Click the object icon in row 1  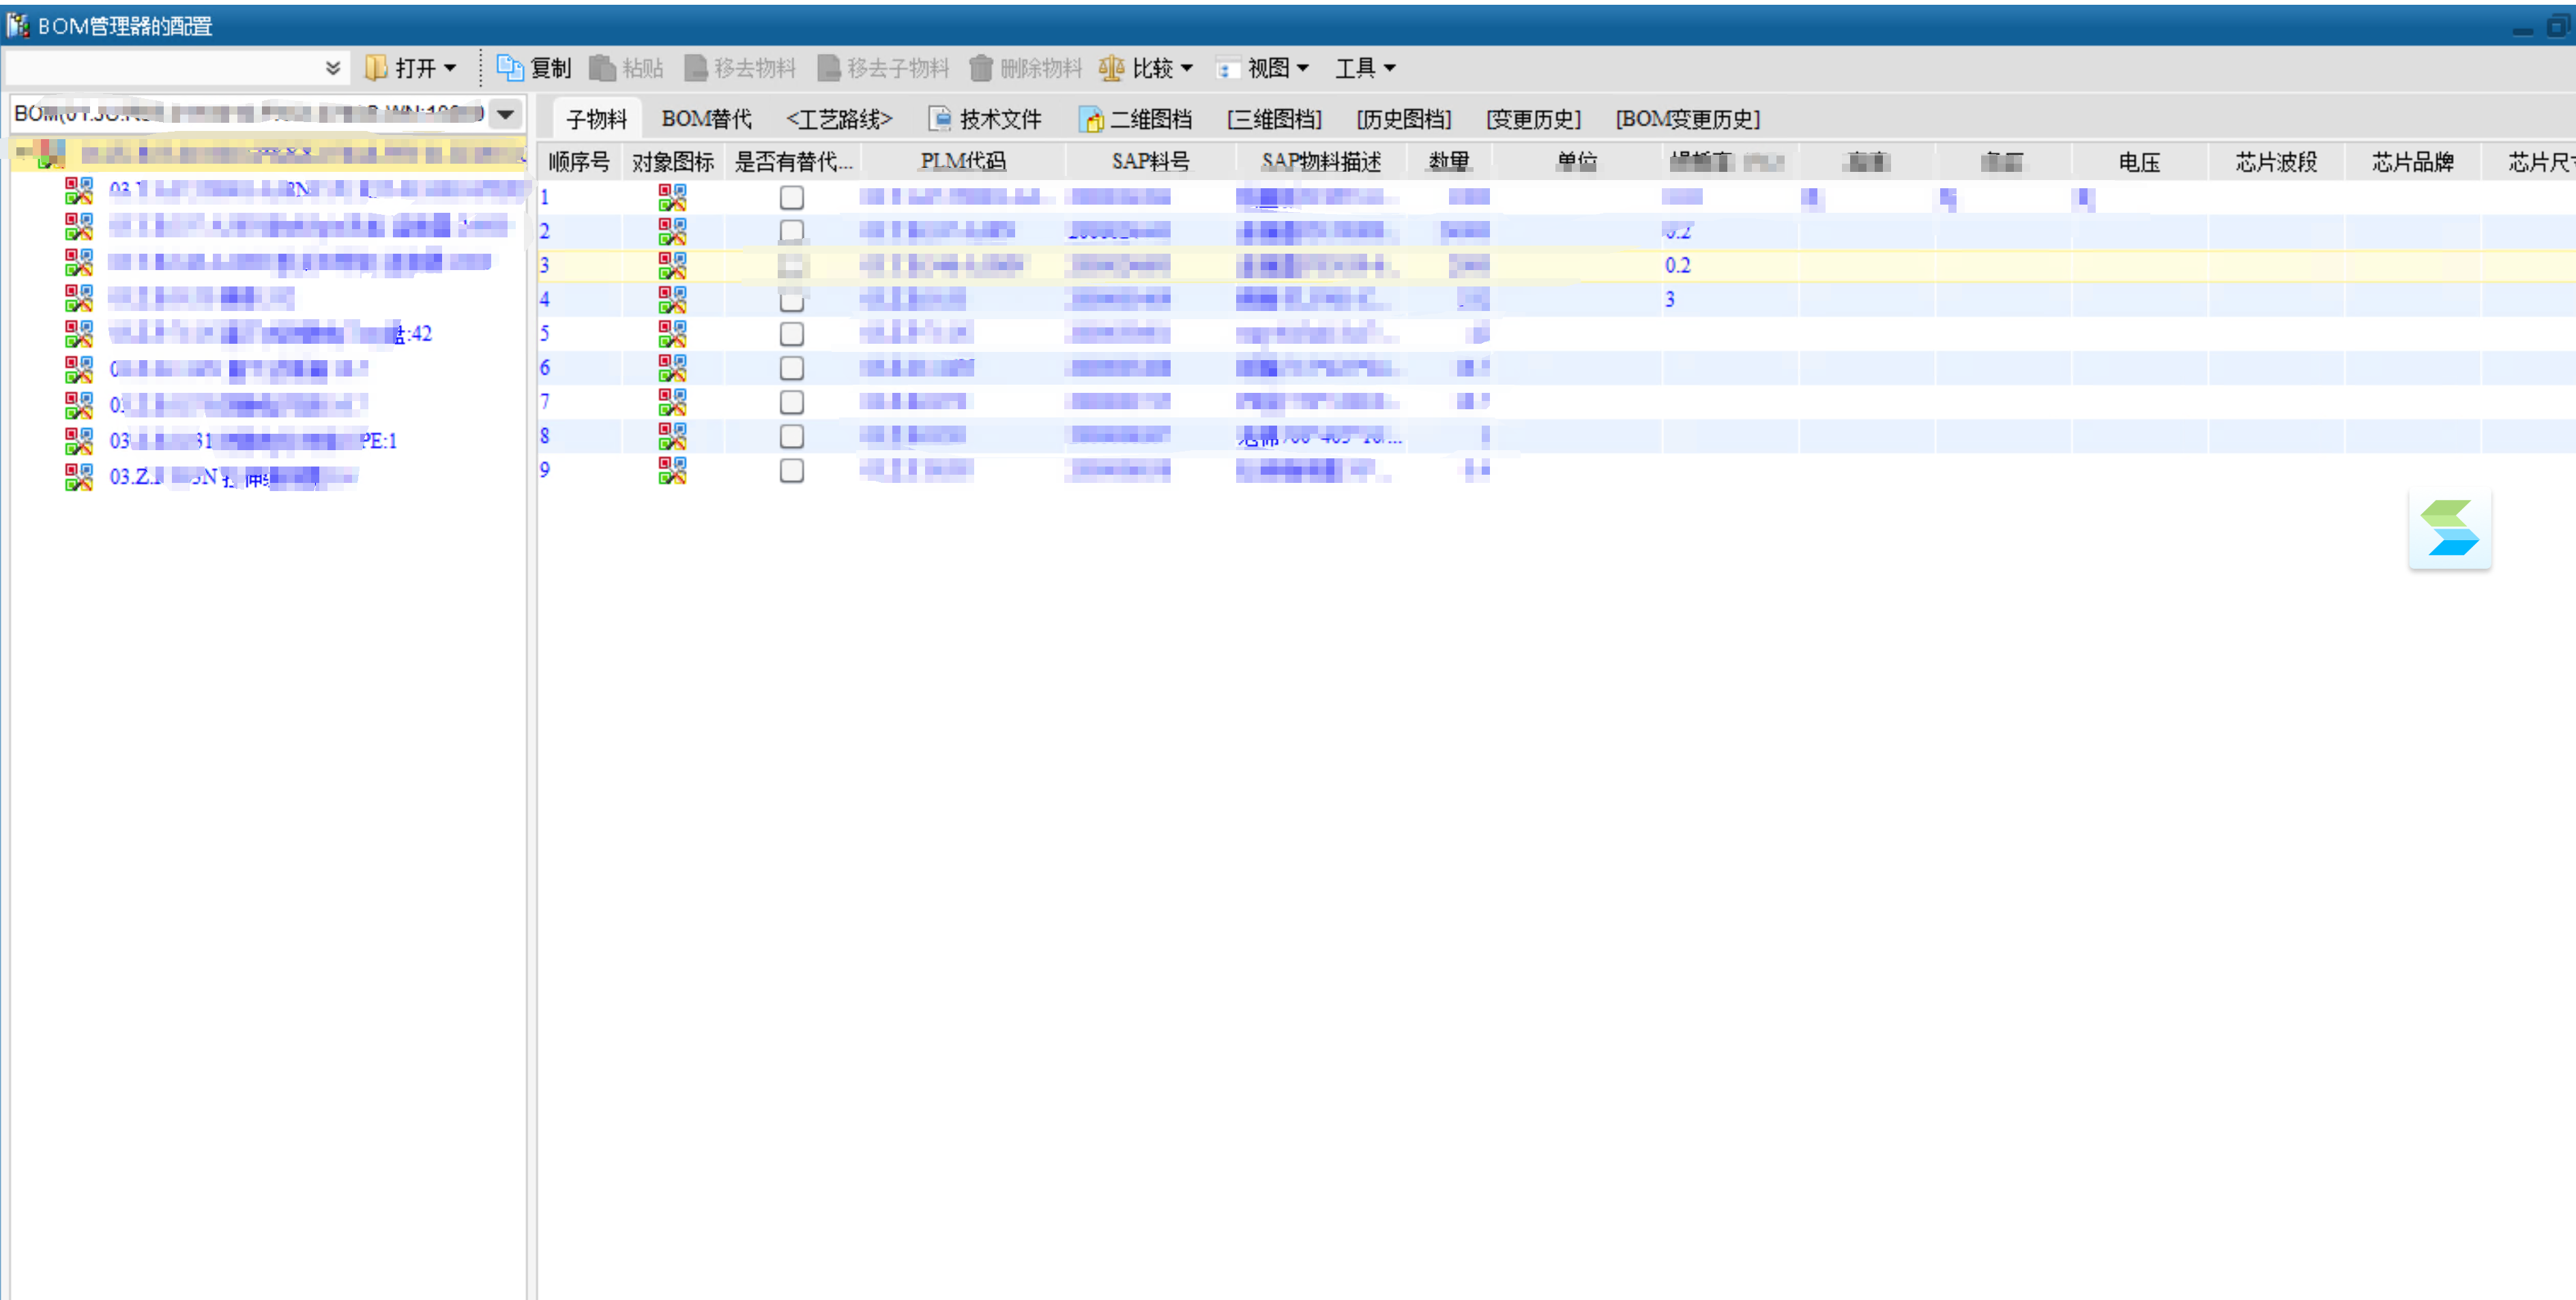pyautogui.click(x=672, y=198)
